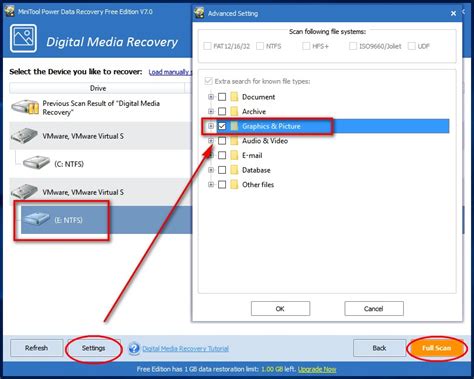Click the Drive column header
This screenshot has height=379, width=474.
tap(97, 88)
